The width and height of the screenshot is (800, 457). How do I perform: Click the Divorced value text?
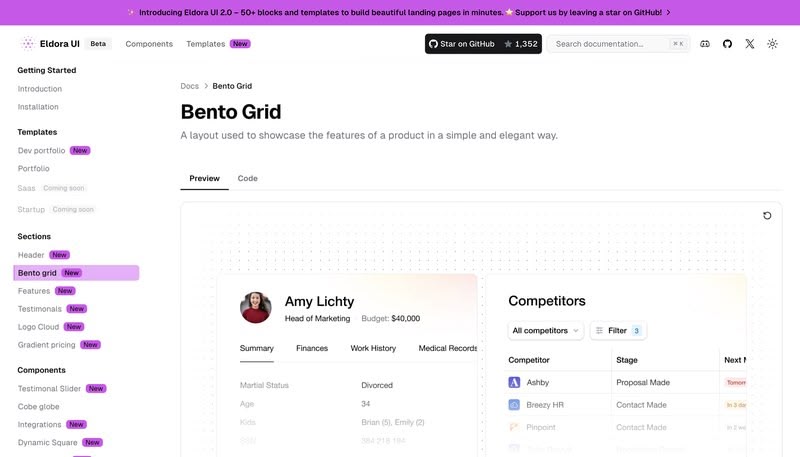(377, 385)
